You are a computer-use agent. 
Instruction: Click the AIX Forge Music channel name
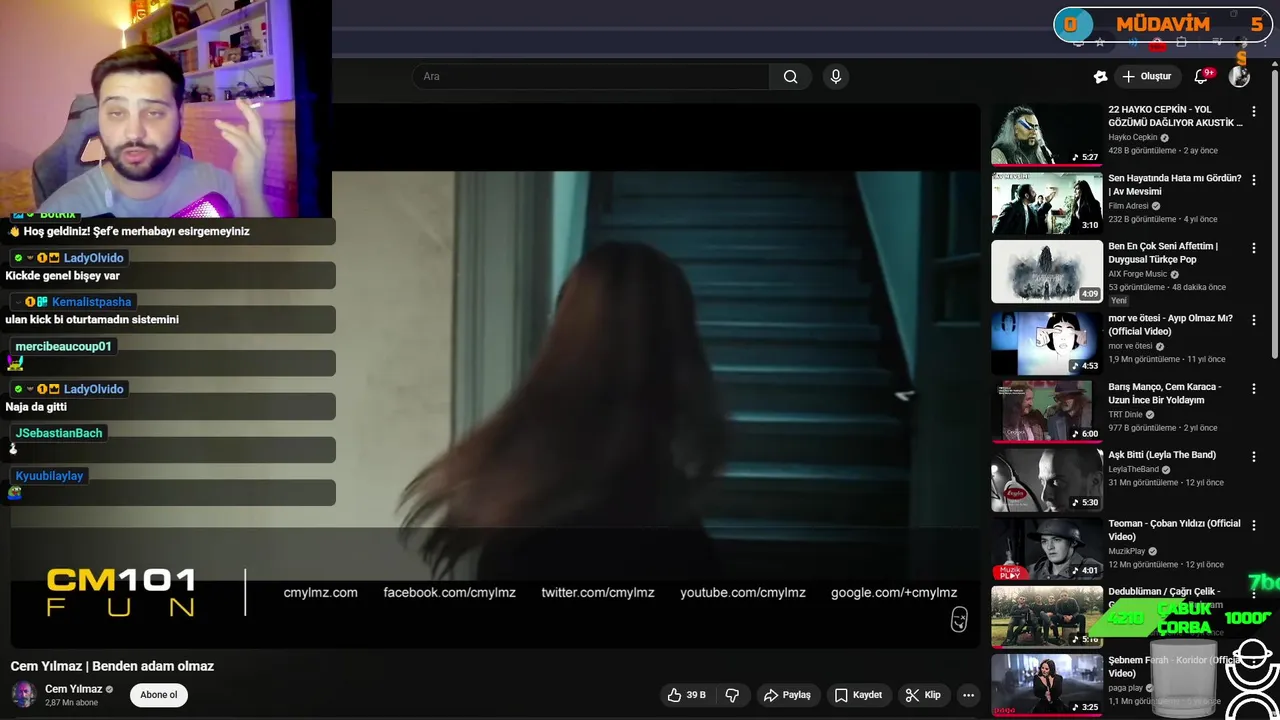(x=1137, y=274)
